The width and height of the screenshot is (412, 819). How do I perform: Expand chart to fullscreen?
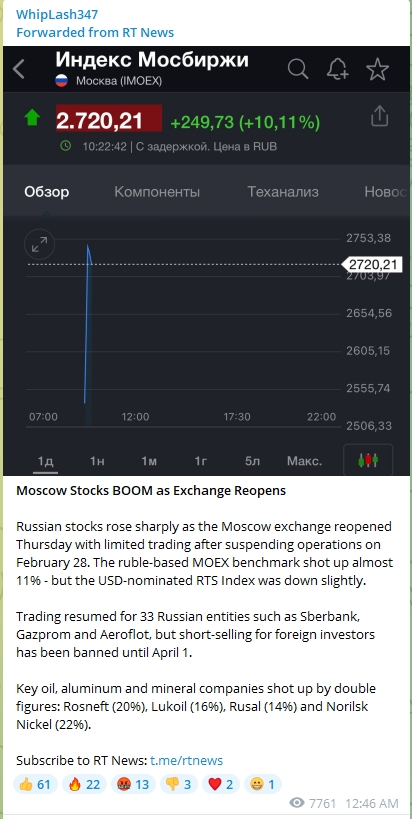click(40, 244)
